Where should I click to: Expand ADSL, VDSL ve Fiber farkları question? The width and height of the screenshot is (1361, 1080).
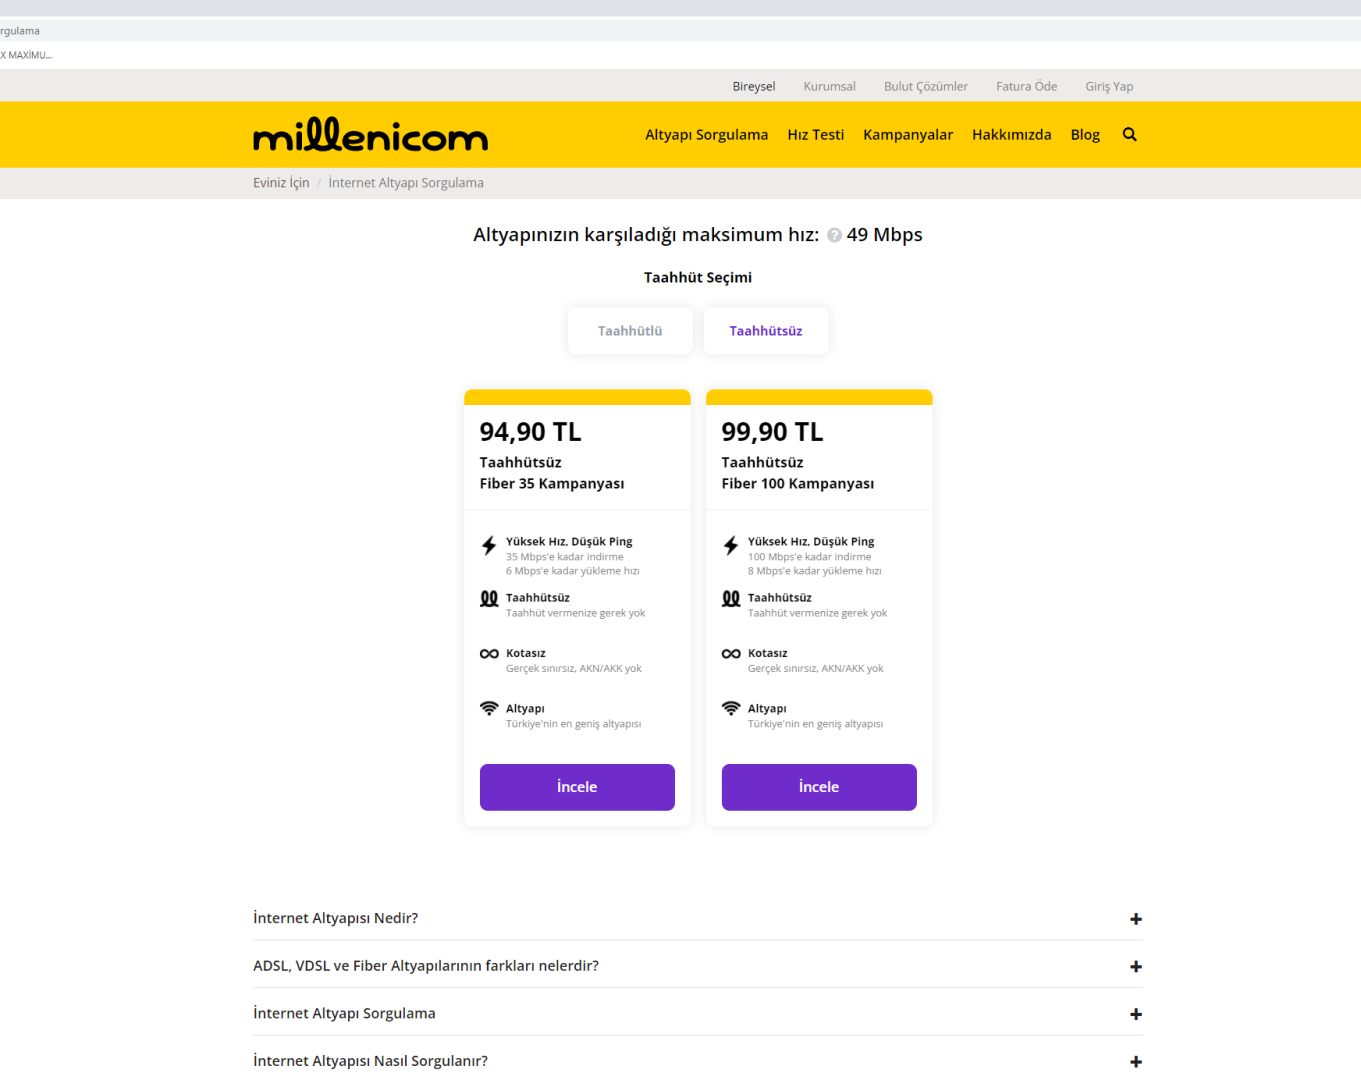[x=1136, y=966]
